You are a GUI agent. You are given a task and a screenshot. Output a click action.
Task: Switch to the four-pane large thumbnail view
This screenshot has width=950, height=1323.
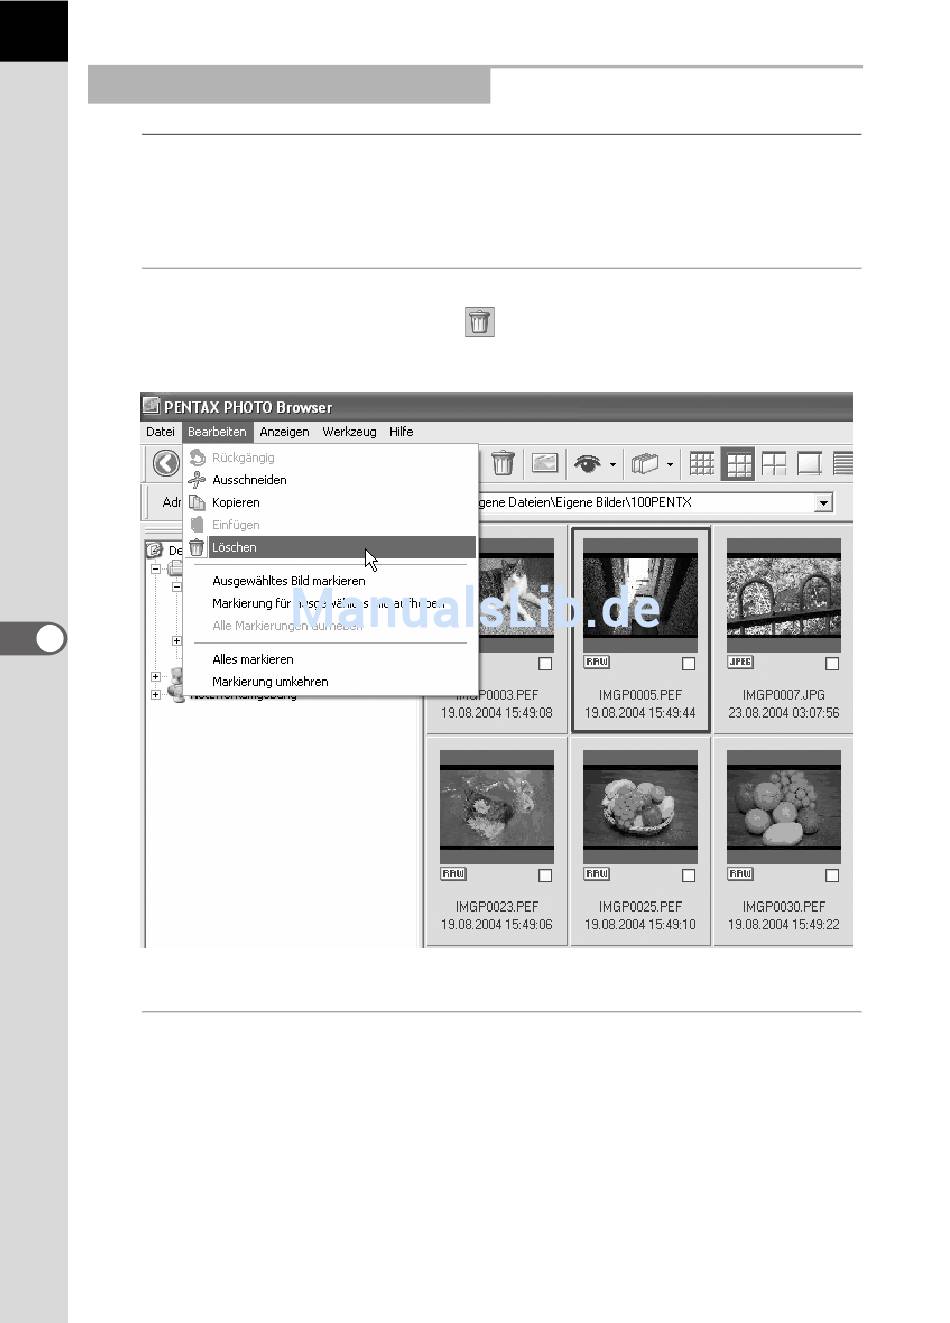(774, 463)
